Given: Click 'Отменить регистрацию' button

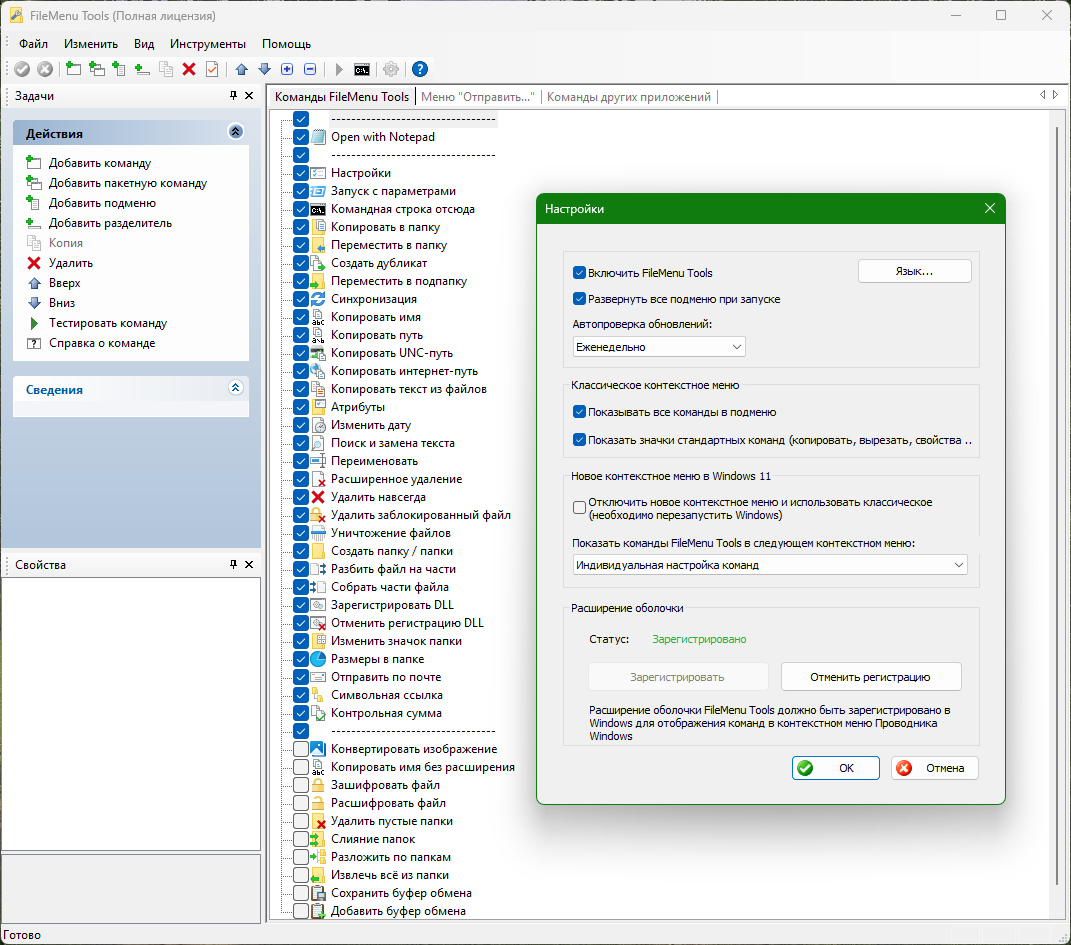Looking at the screenshot, I should [x=870, y=677].
